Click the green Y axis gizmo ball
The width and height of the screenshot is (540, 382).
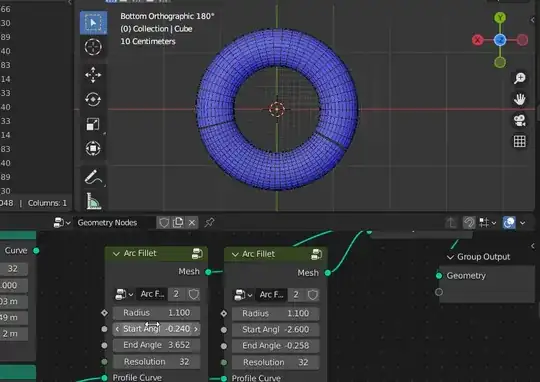click(x=500, y=18)
